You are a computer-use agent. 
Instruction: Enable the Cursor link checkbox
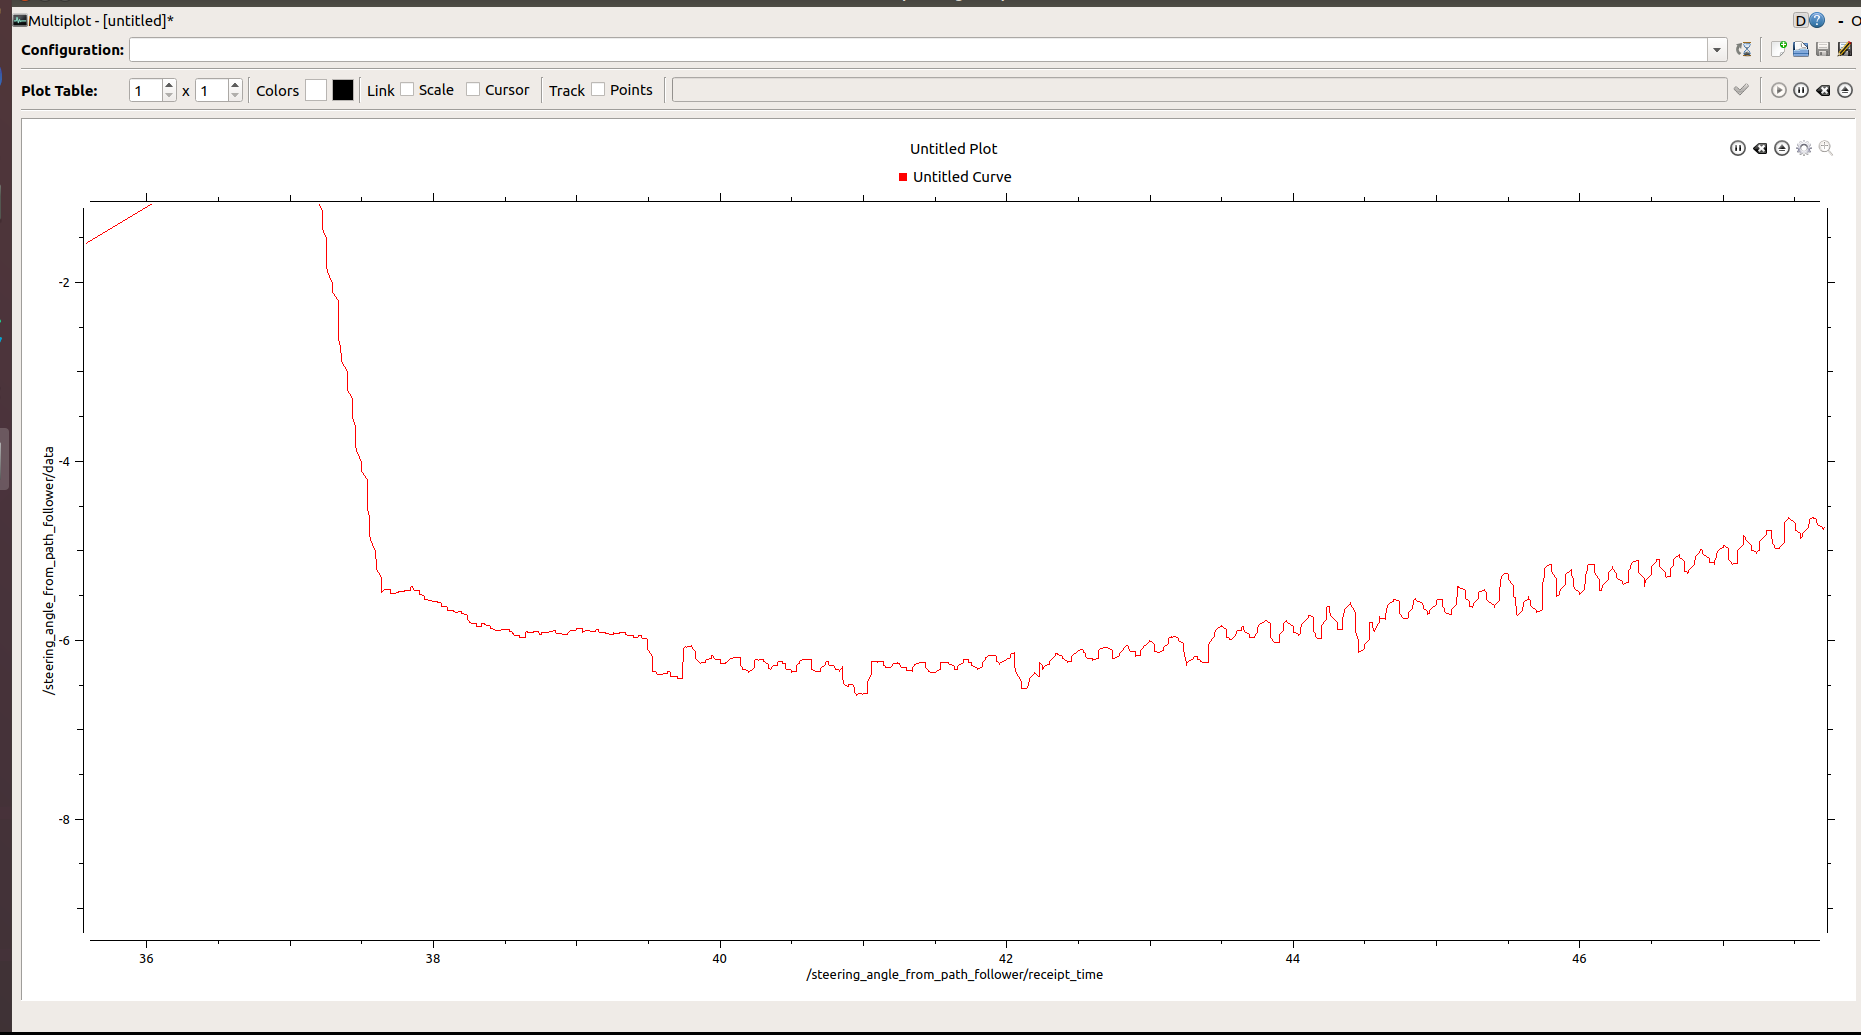click(x=473, y=89)
